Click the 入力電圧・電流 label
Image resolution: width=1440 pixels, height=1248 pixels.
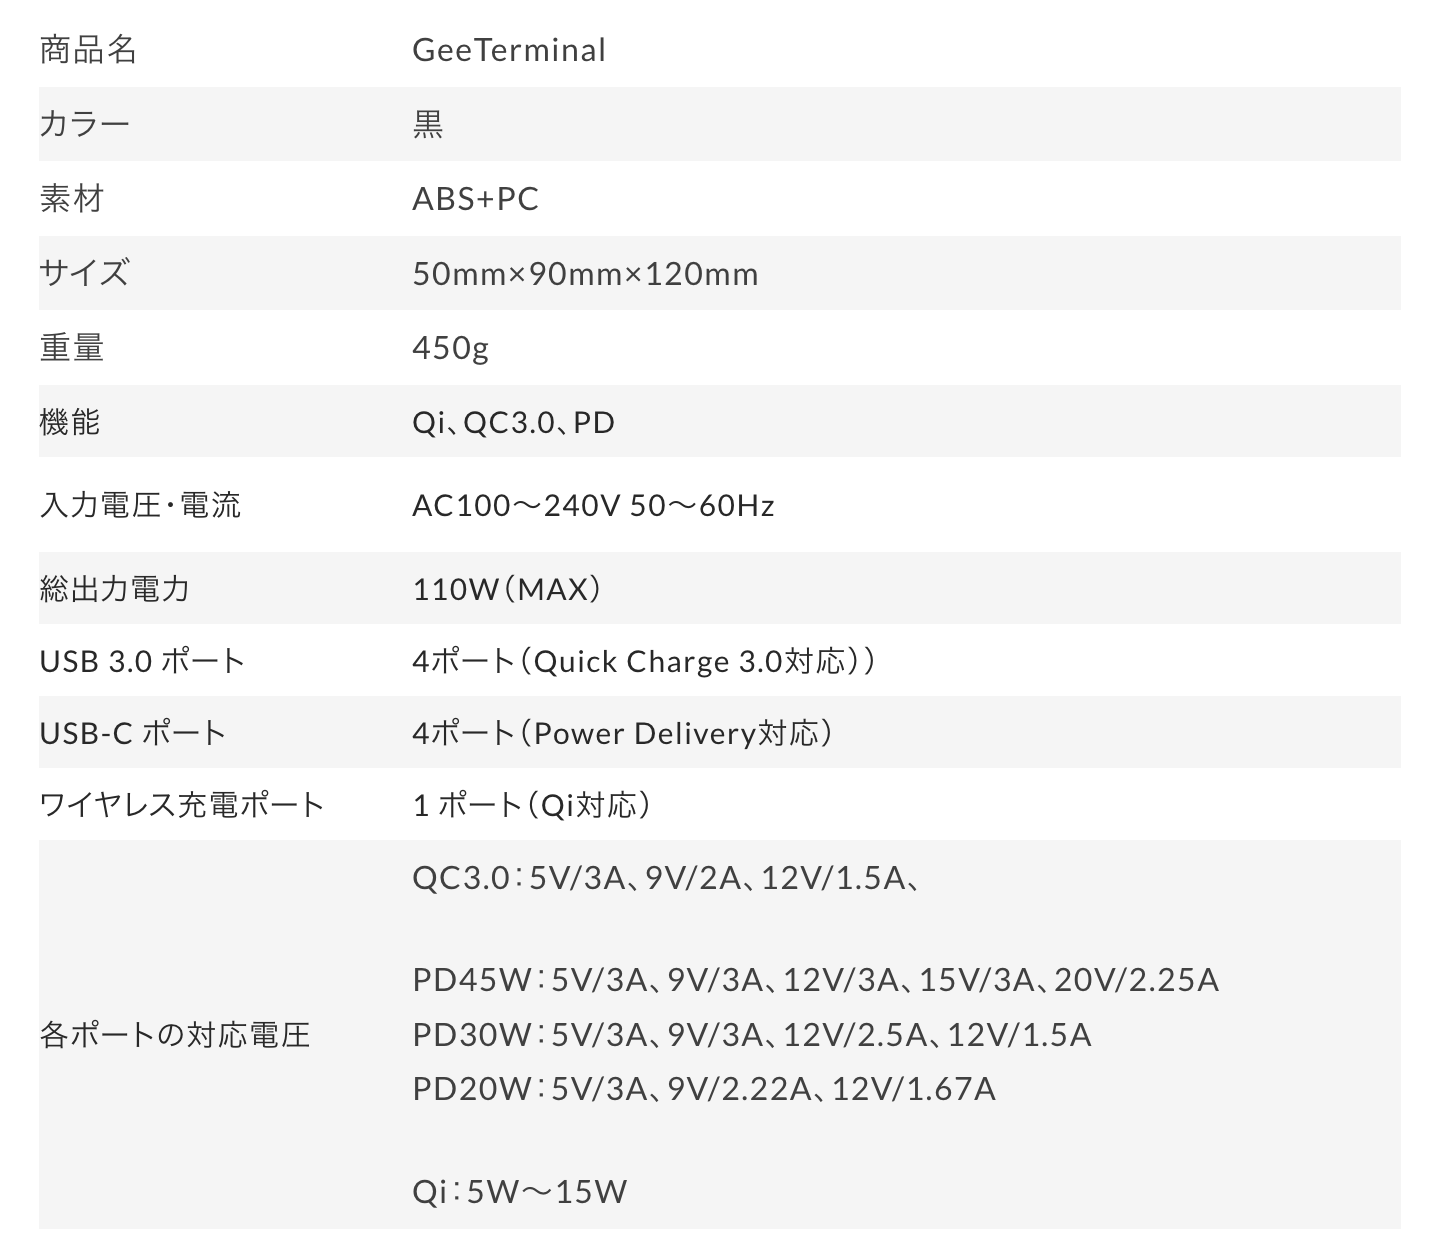click(140, 505)
